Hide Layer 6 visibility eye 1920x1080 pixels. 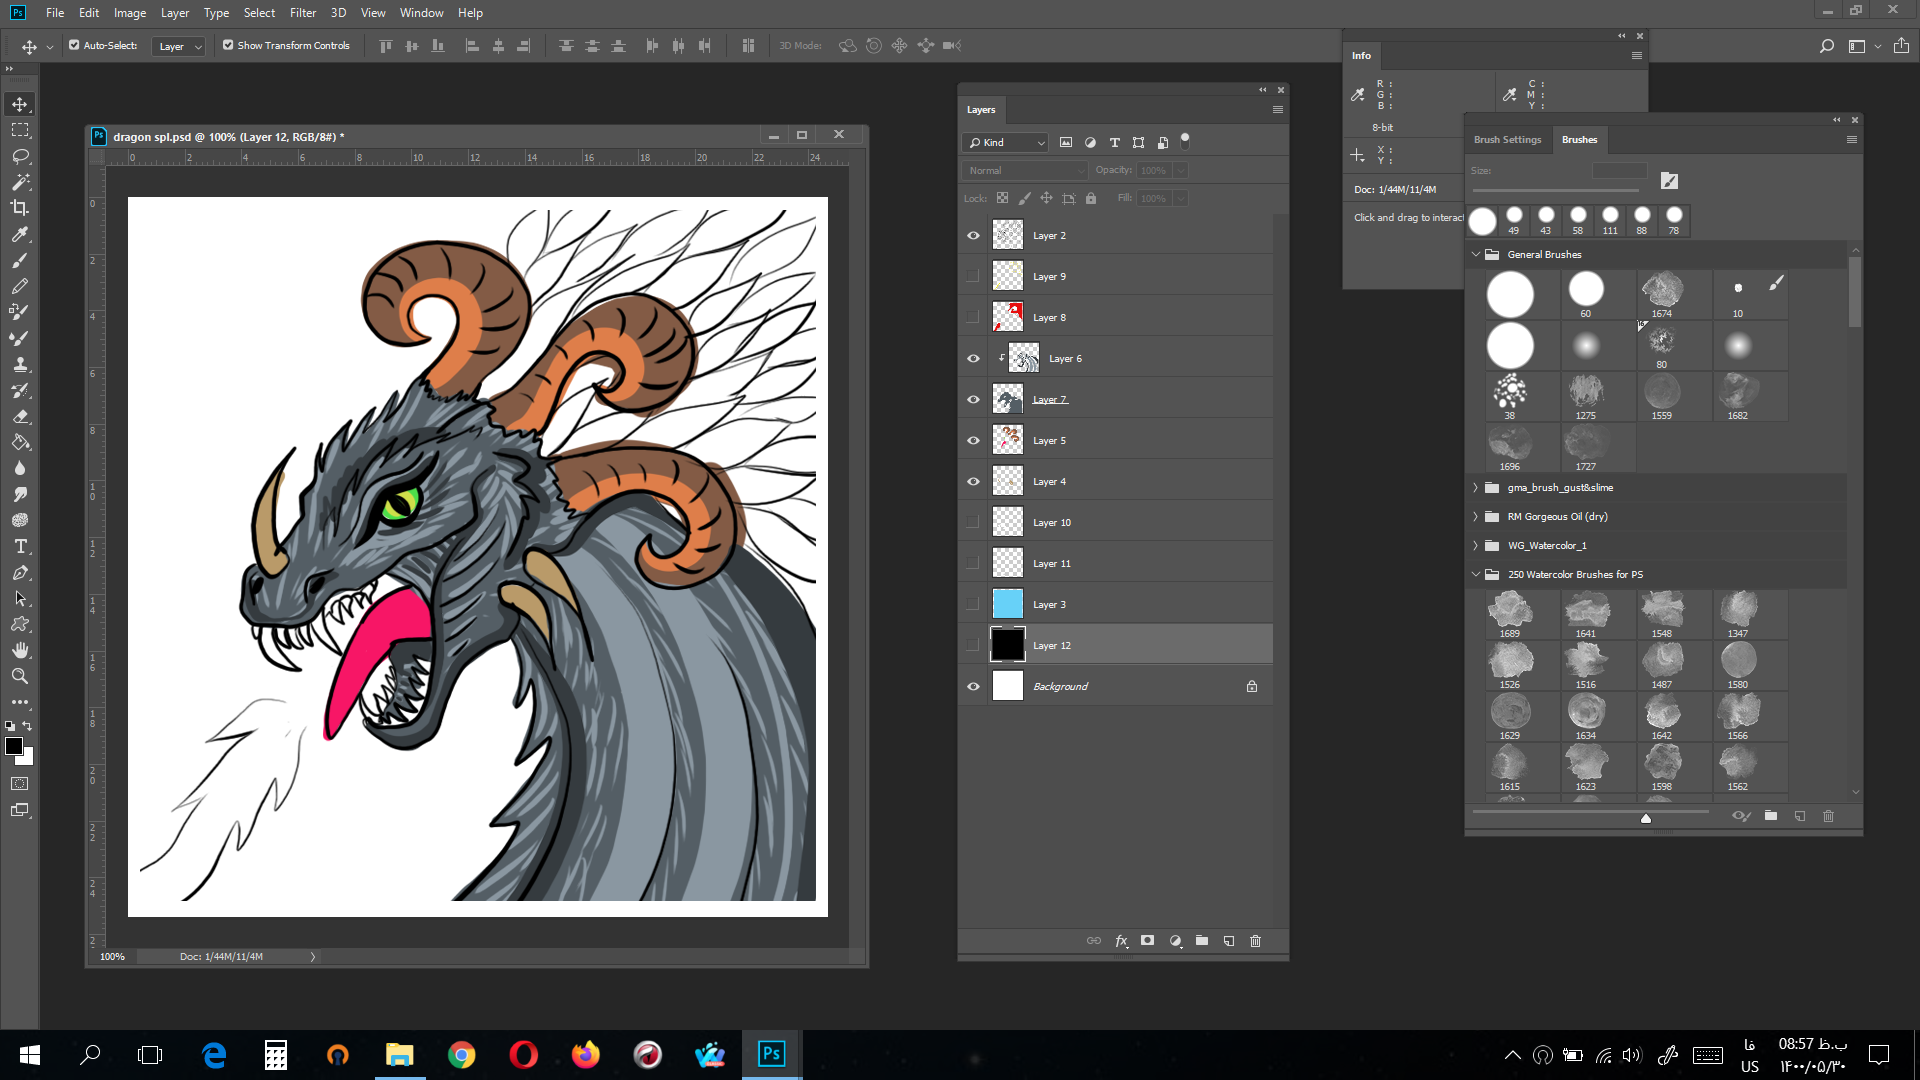click(x=973, y=358)
